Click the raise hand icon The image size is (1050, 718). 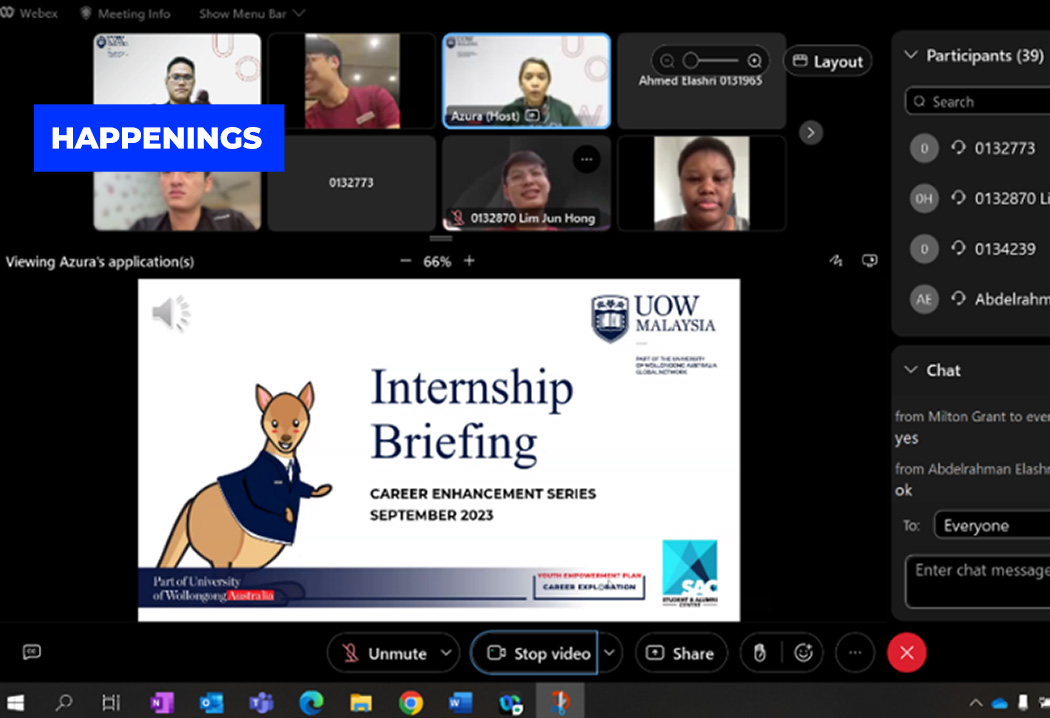pyautogui.click(x=759, y=653)
